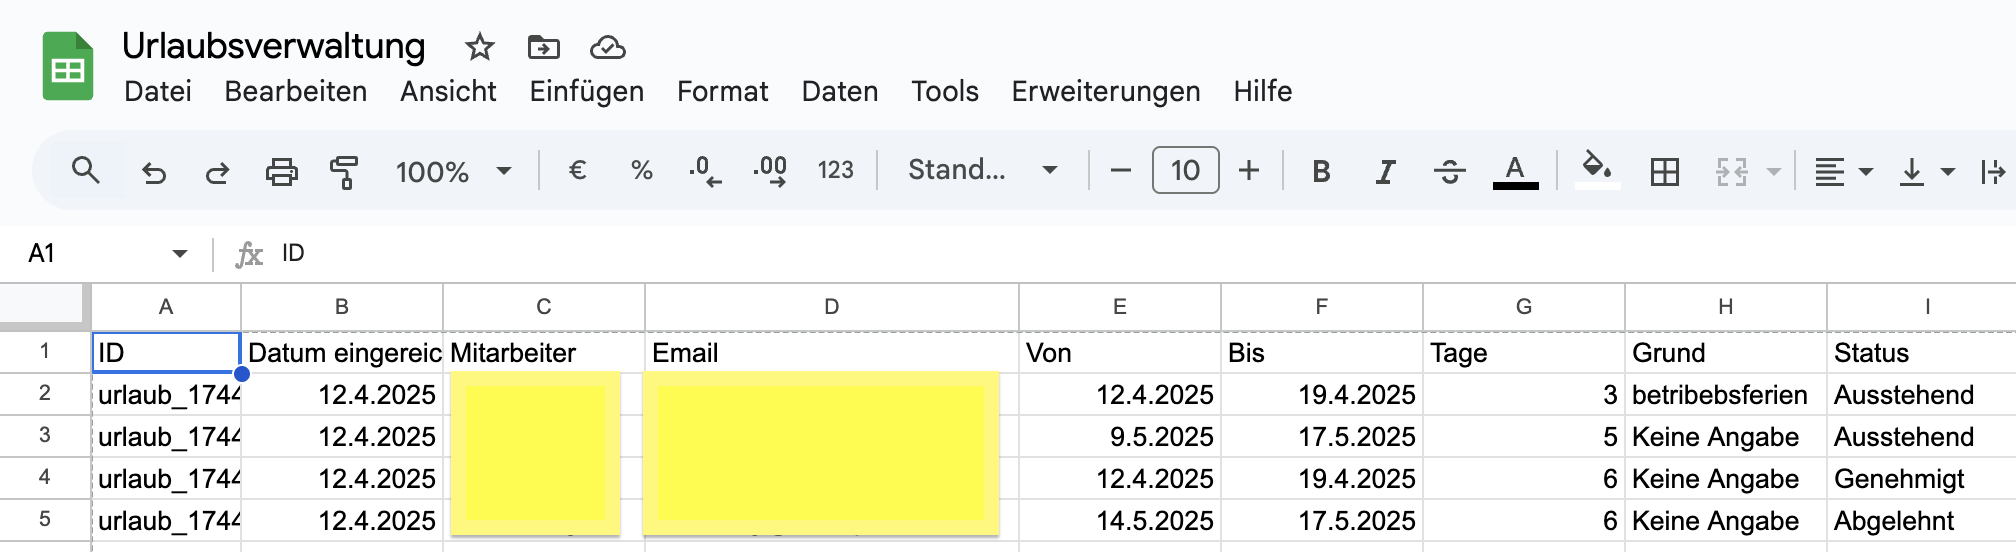Screen dimensions: 2016x552
Task: Toggle italic text formatting
Action: pyautogui.click(x=1385, y=172)
